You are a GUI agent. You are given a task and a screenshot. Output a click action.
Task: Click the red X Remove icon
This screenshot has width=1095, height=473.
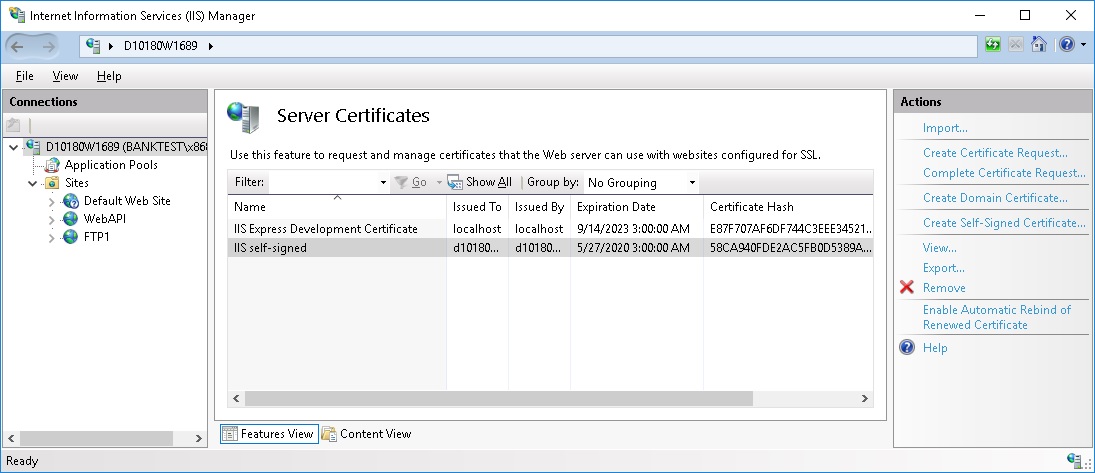pos(906,287)
